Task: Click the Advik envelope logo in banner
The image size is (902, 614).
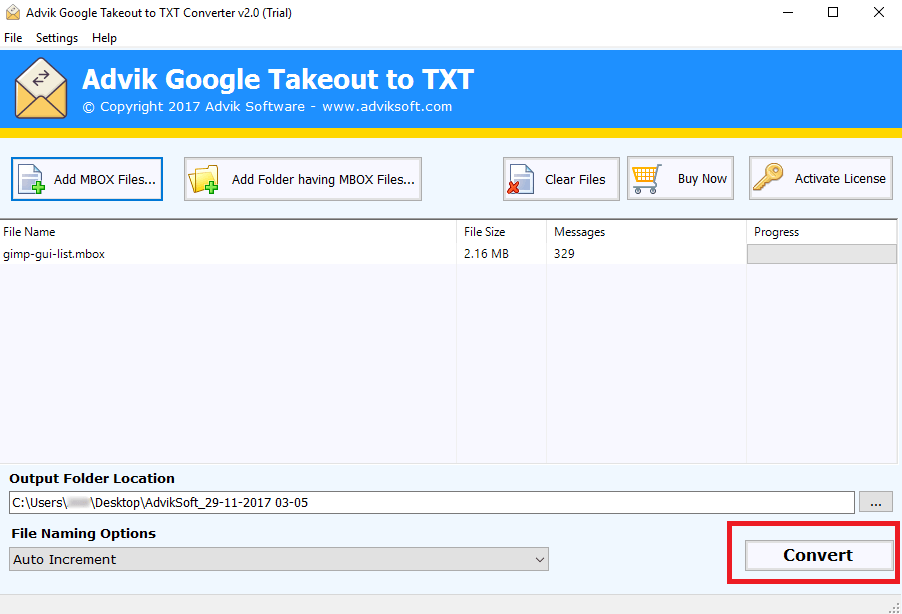Action: [x=41, y=88]
